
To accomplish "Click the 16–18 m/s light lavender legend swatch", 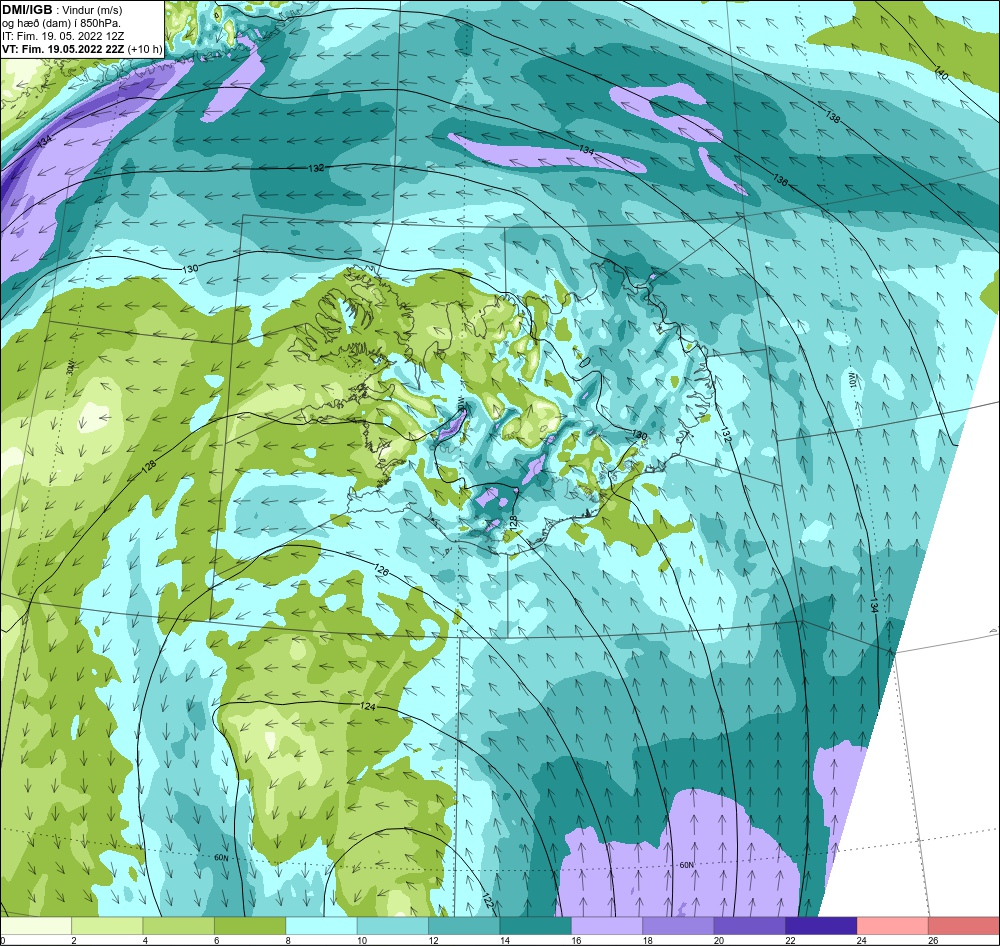I will (607, 925).
